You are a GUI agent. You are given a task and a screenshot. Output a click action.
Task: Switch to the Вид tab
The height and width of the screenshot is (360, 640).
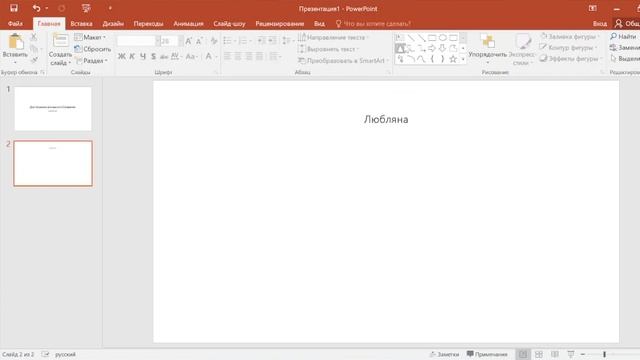[x=320, y=24]
